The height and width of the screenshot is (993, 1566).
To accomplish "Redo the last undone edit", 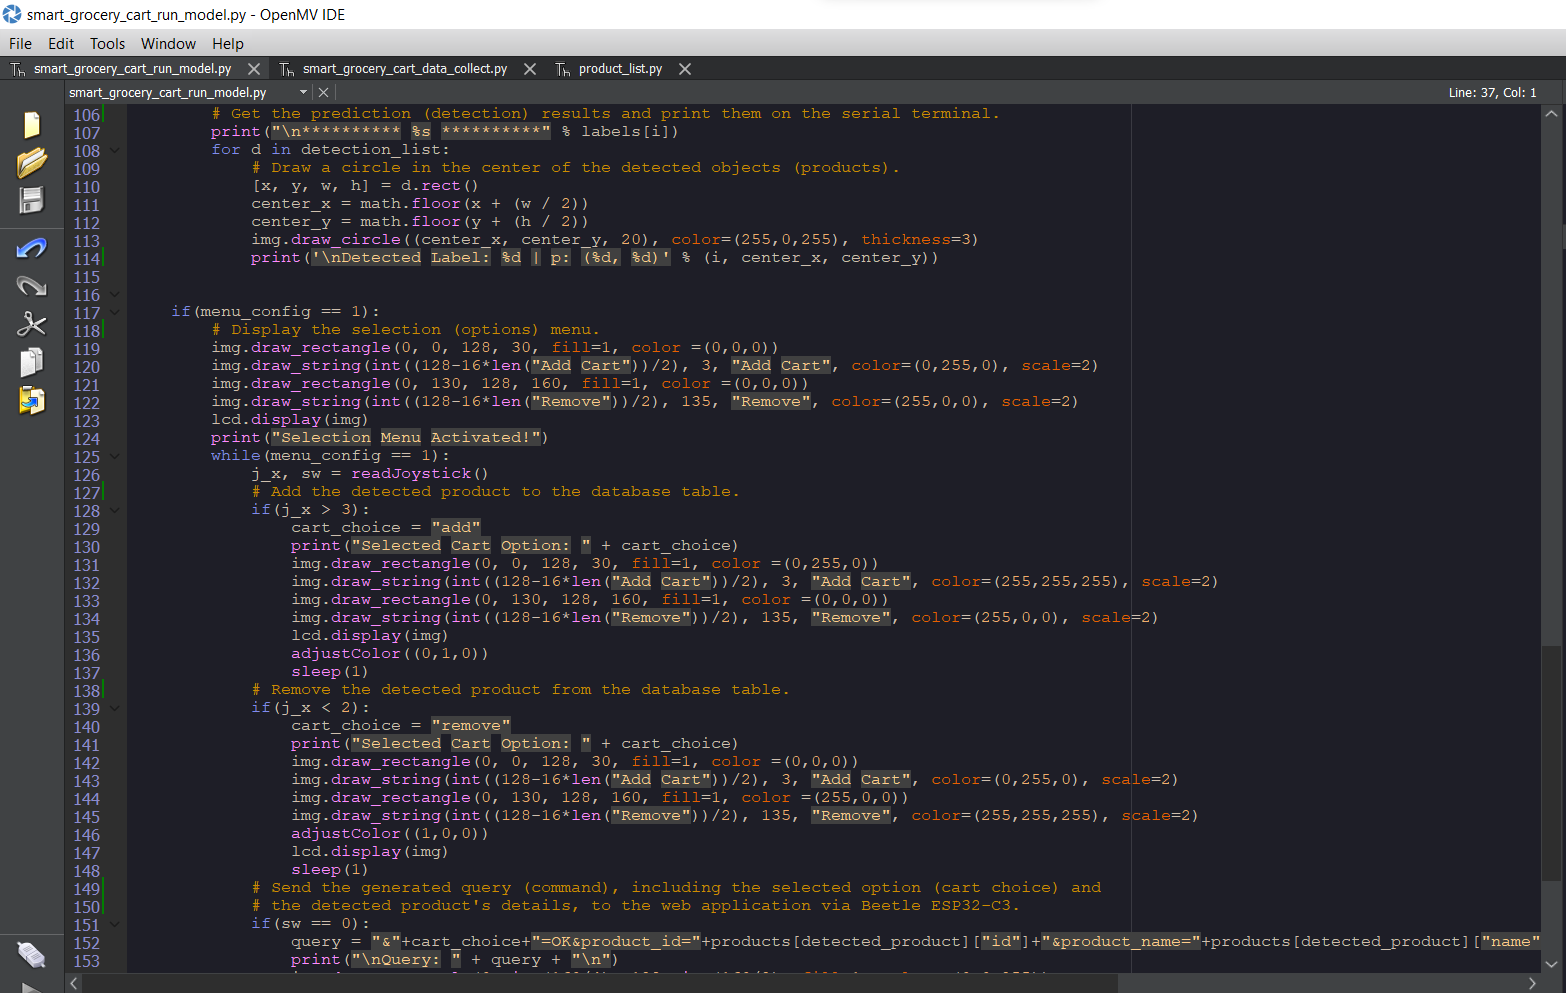I will pyautogui.click(x=30, y=286).
